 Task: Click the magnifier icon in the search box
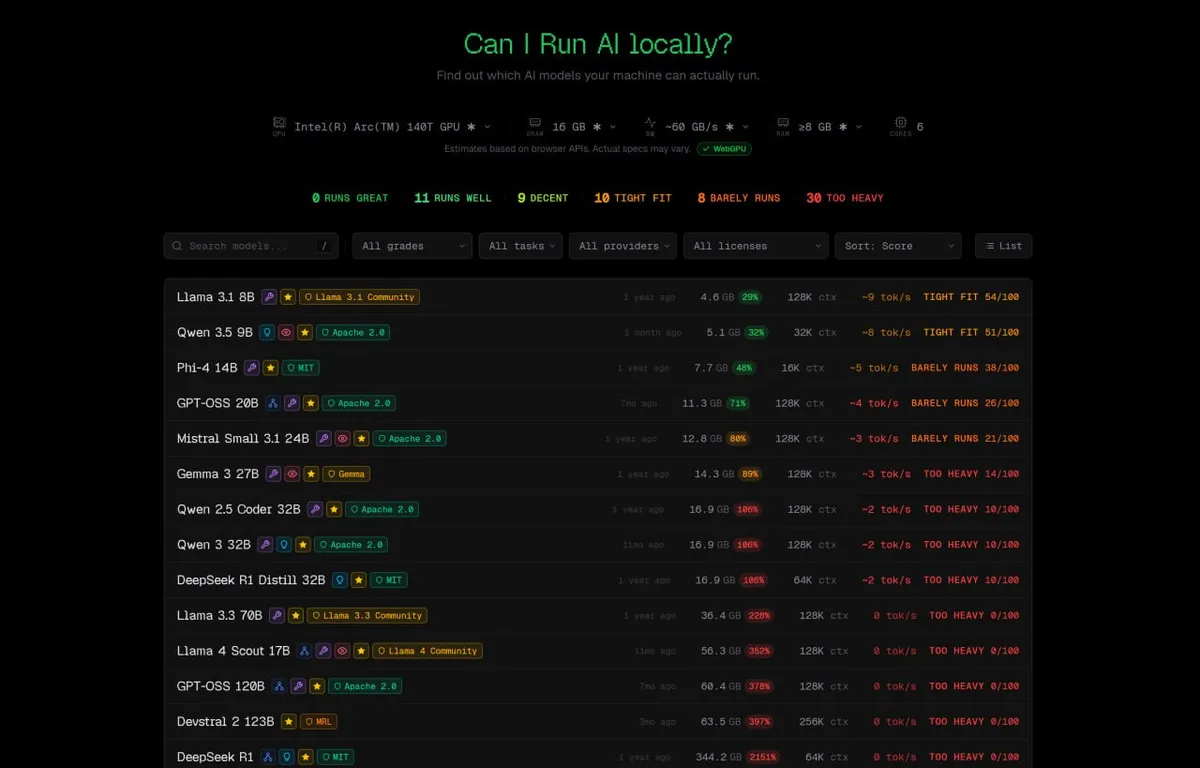click(177, 245)
